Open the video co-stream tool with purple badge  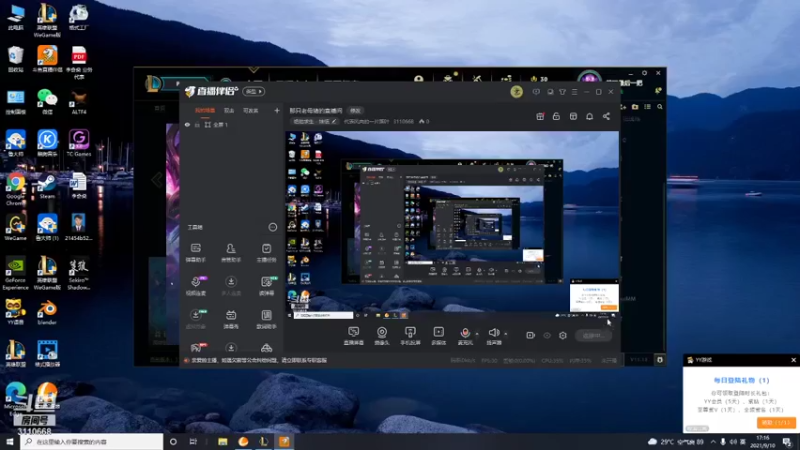(x=195, y=286)
